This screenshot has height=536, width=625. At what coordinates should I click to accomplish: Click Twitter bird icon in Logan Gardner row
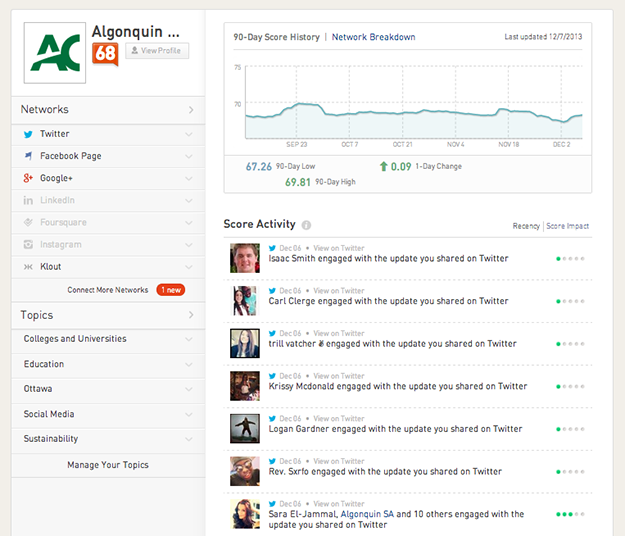pyautogui.click(x=272, y=418)
